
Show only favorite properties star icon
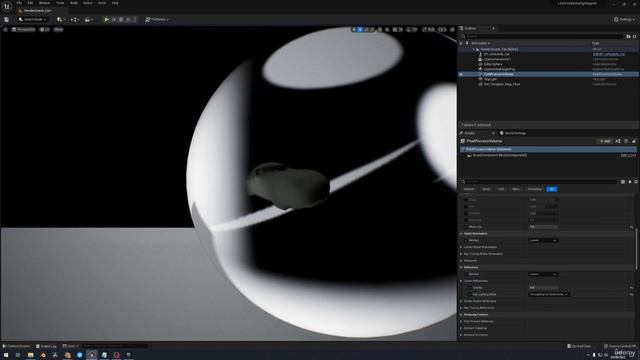tap(630, 182)
